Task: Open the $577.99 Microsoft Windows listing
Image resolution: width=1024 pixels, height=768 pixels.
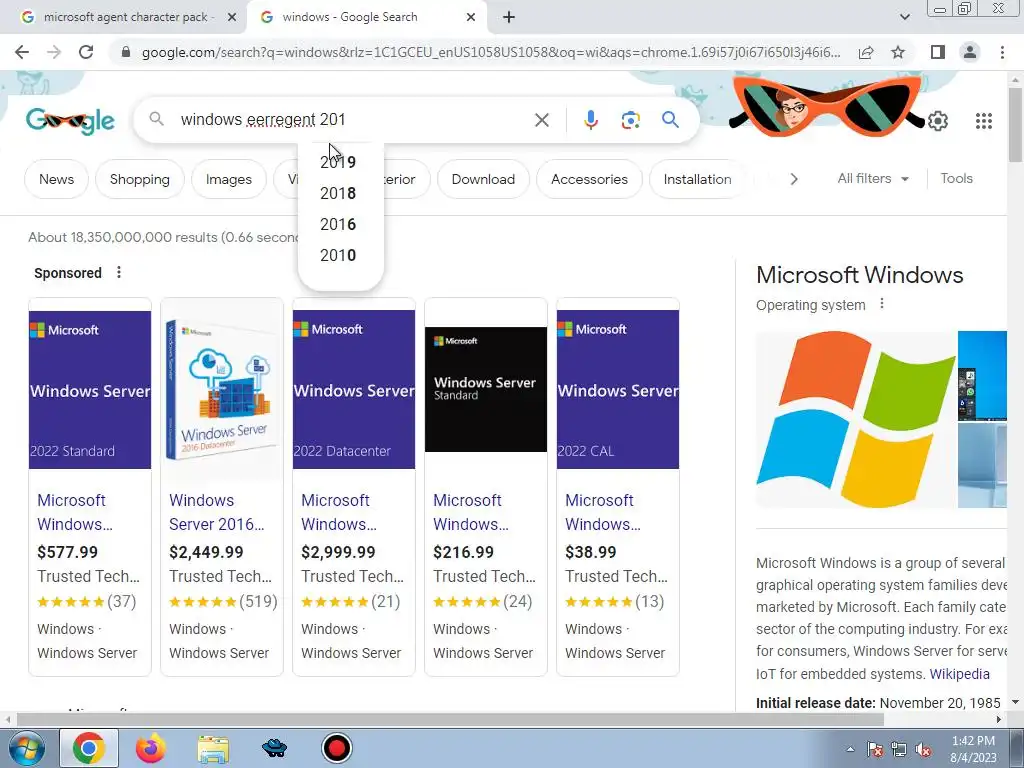Action: pyautogui.click(x=74, y=512)
